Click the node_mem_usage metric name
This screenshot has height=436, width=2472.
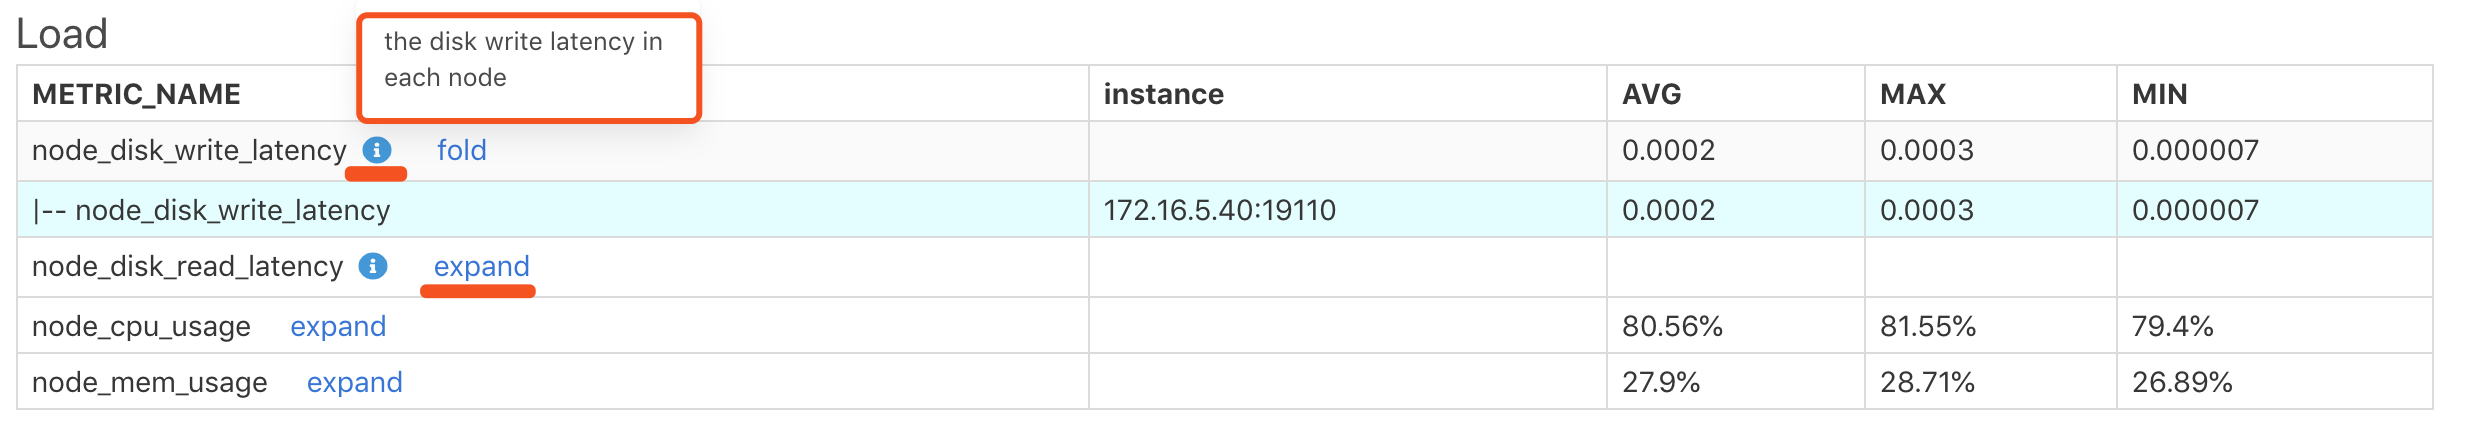150,382
